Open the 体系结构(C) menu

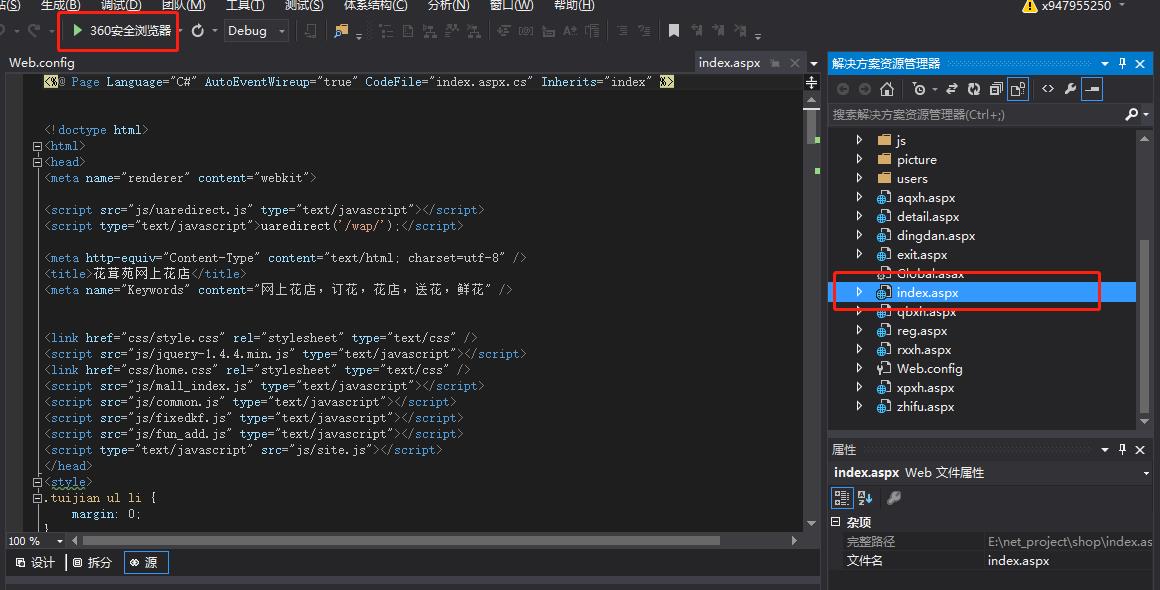tap(375, 5)
